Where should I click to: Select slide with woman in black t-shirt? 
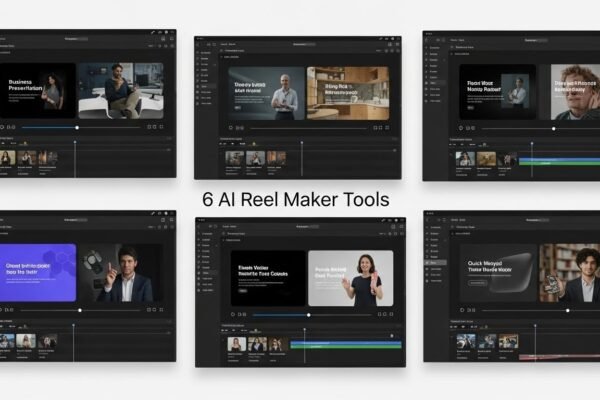(x=351, y=278)
